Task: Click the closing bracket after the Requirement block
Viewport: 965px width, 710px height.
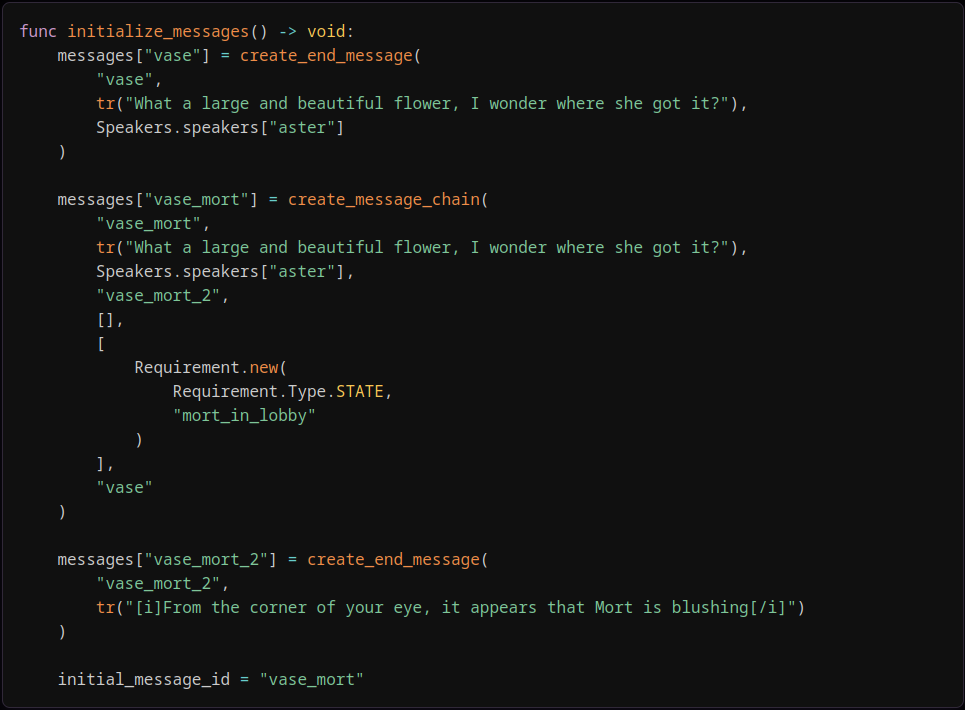Action: coord(101,463)
